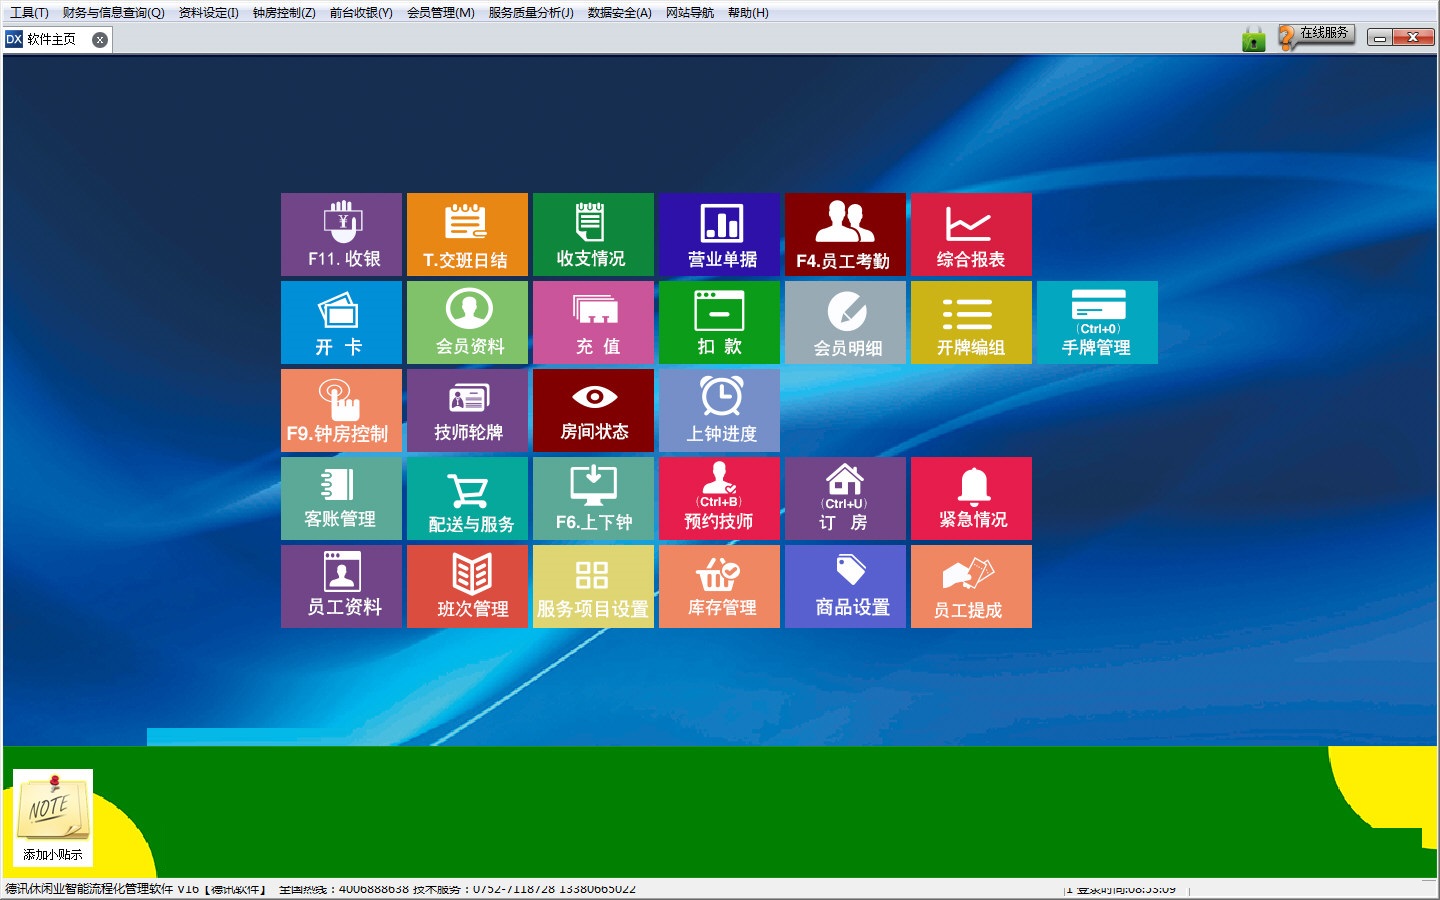The height and width of the screenshot is (900, 1440).
Task: Open the 客账管理 guest accounts tile
Action: tap(341, 498)
